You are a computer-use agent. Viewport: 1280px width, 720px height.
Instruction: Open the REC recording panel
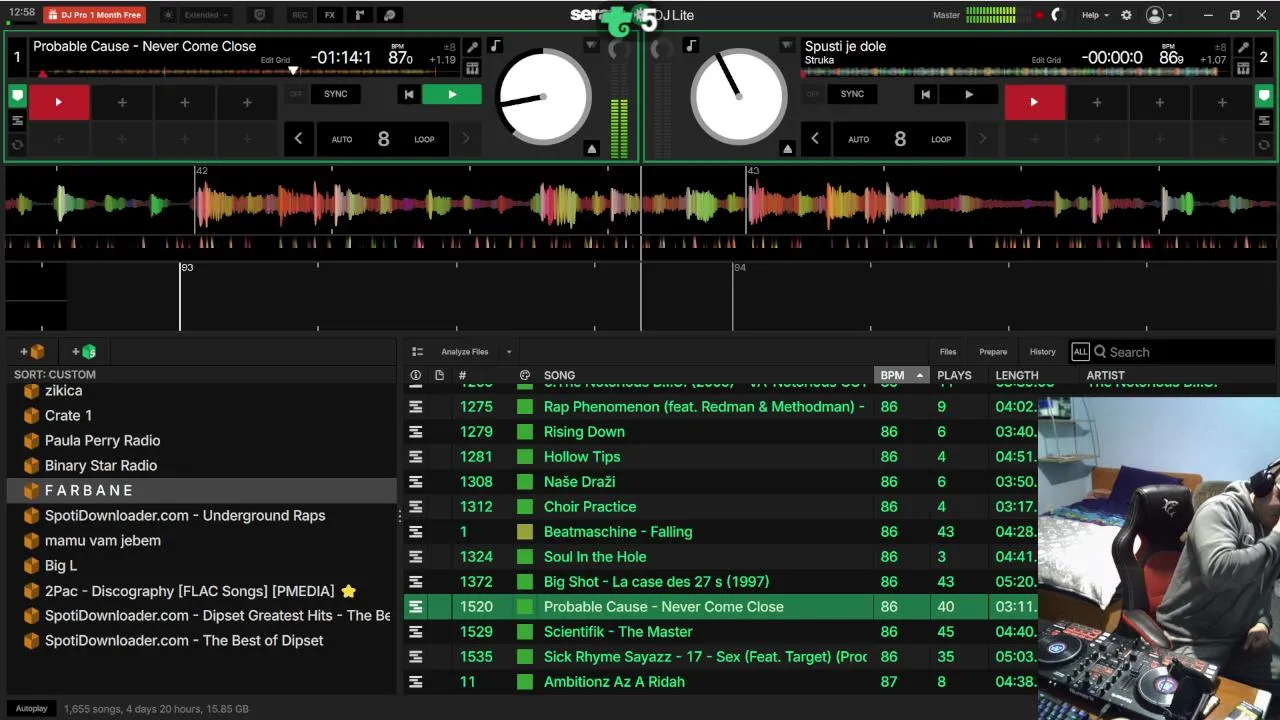click(x=299, y=15)
